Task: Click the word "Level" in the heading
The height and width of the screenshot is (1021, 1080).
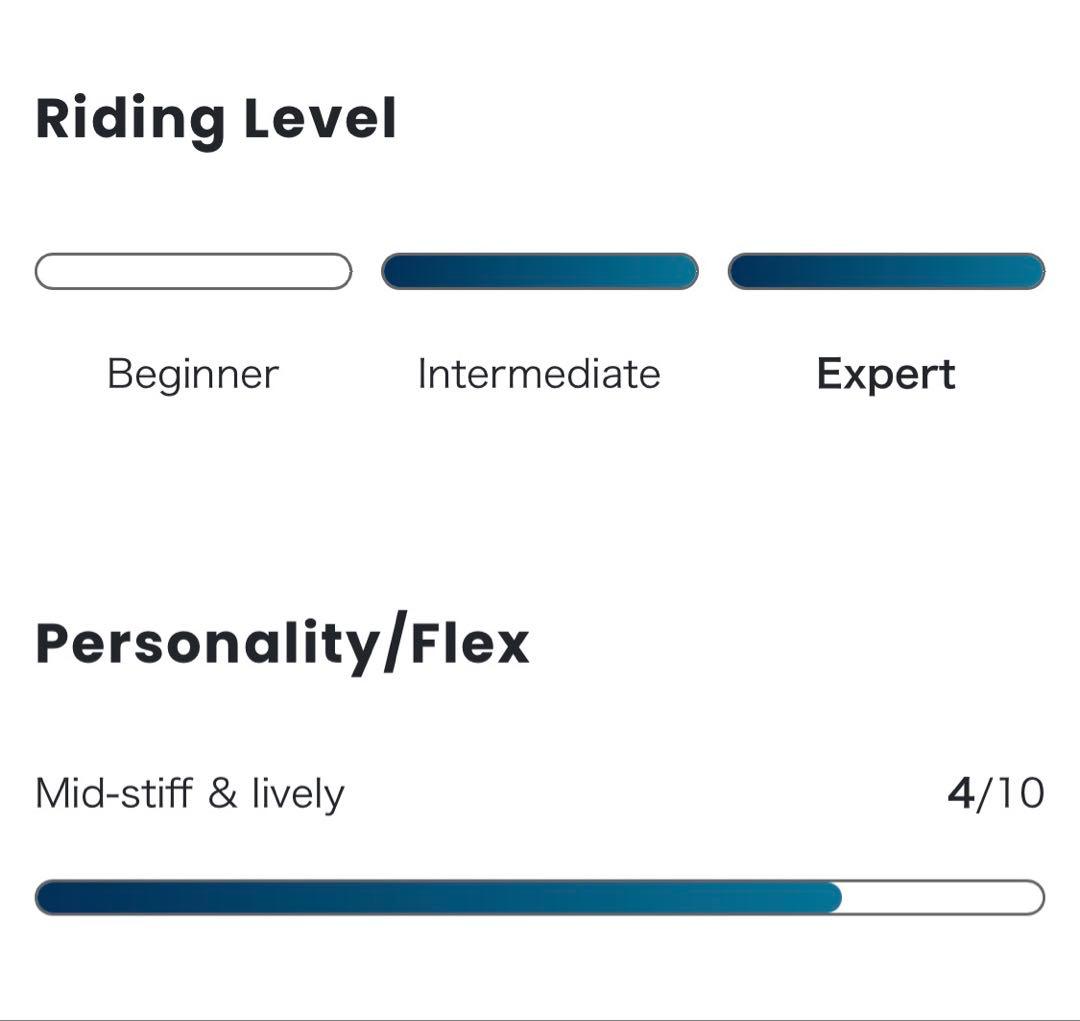Action: pos(320,118)
